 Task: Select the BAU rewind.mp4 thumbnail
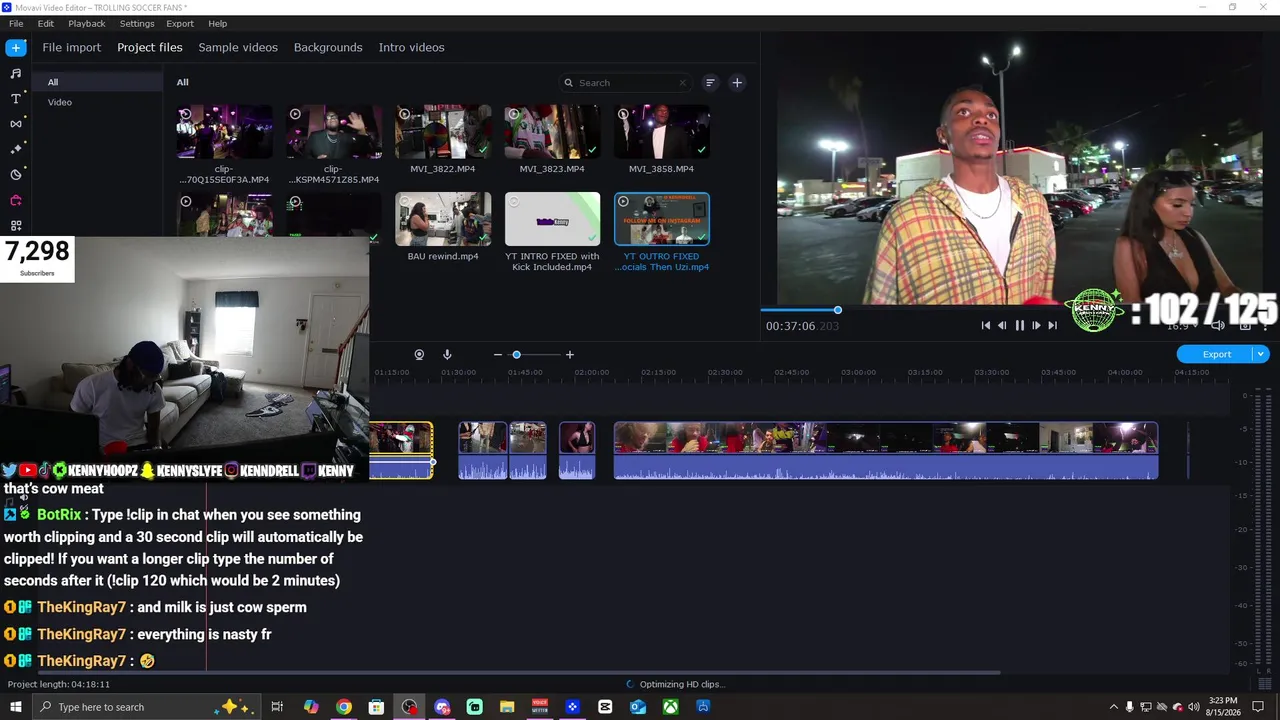(x=443, y=219)
